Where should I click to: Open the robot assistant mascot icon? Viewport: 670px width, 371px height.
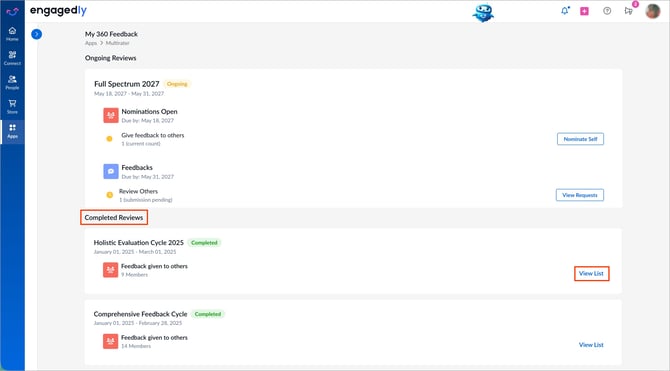click(483, 13)
